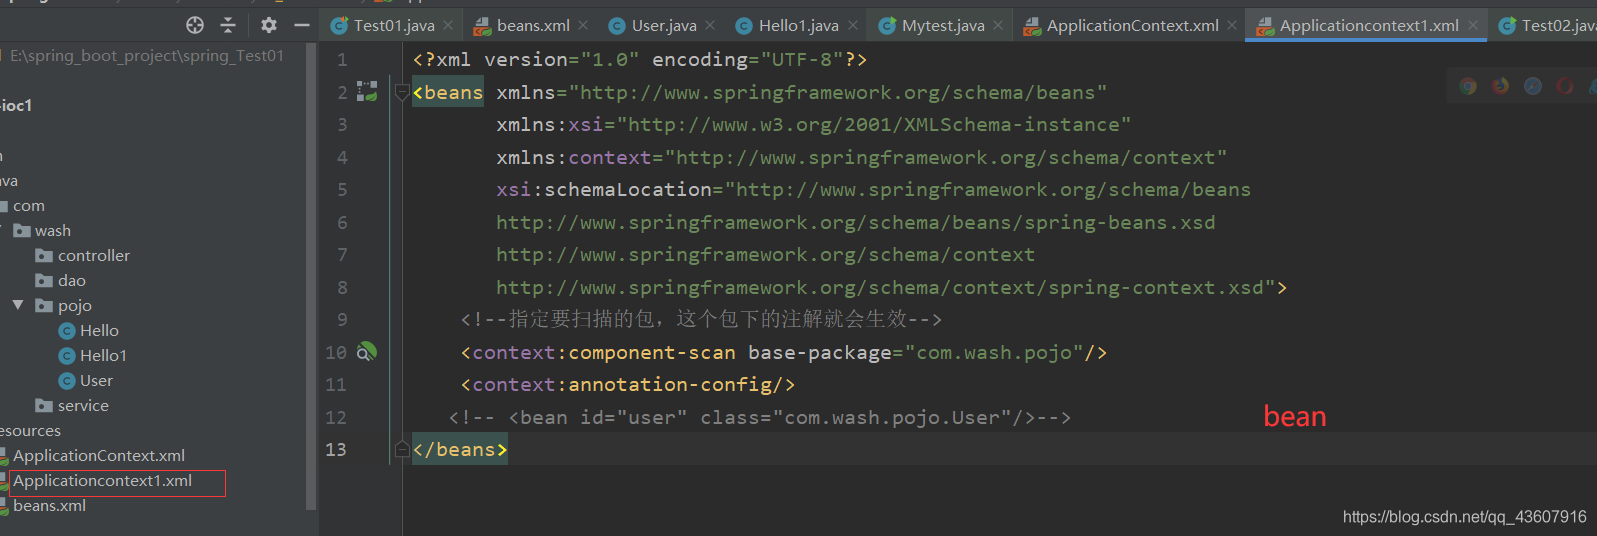Open in Safari browser icon
The width and height of the screenshot is (1597, 536).
[1533, 86]
